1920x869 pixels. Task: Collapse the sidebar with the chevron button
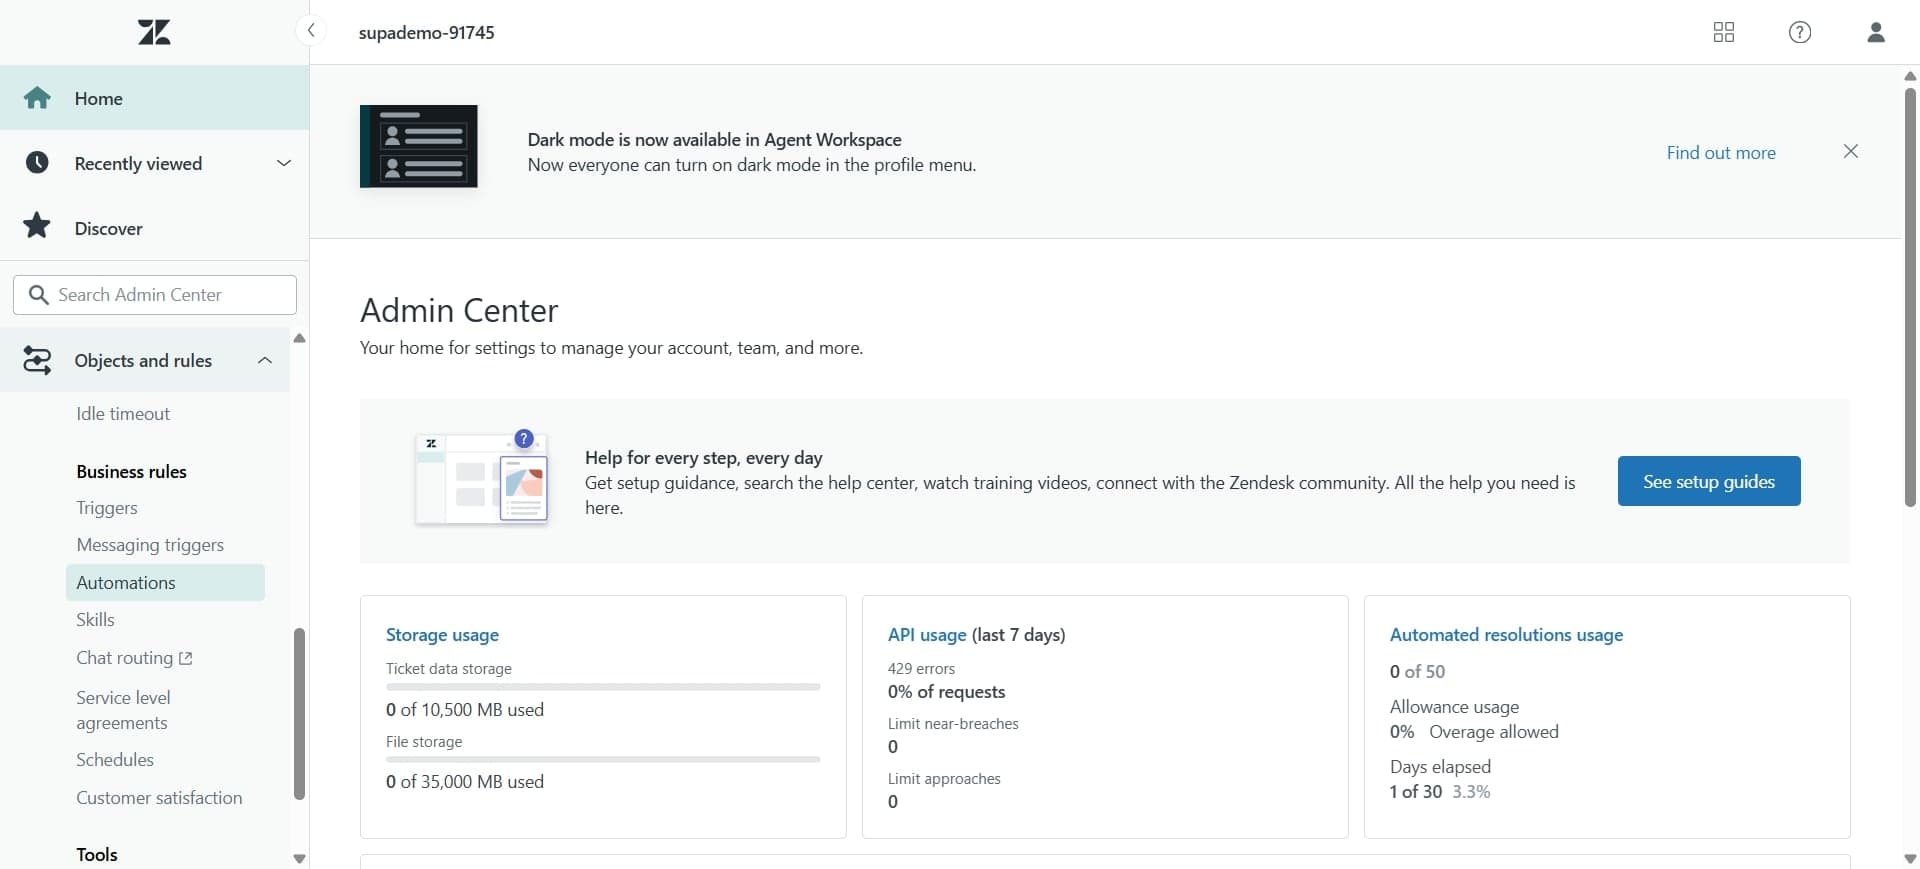pos(311,30)
